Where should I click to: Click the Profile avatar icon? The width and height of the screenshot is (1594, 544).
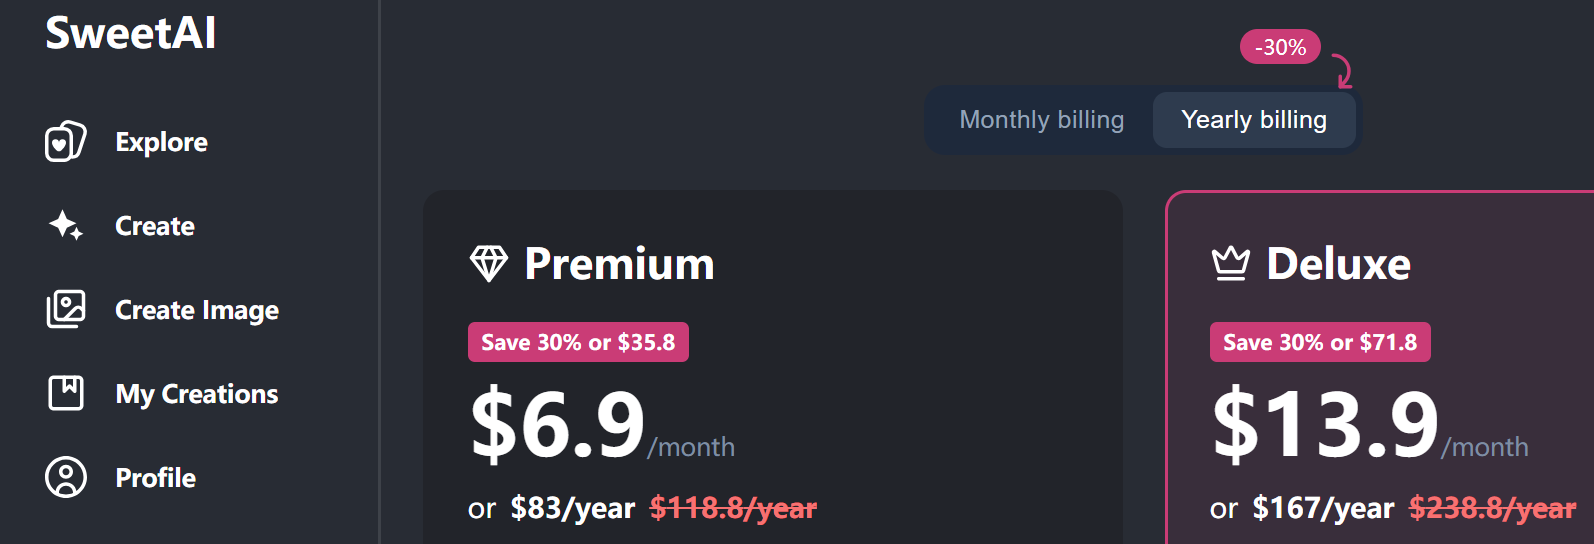(x=66, y=477)
